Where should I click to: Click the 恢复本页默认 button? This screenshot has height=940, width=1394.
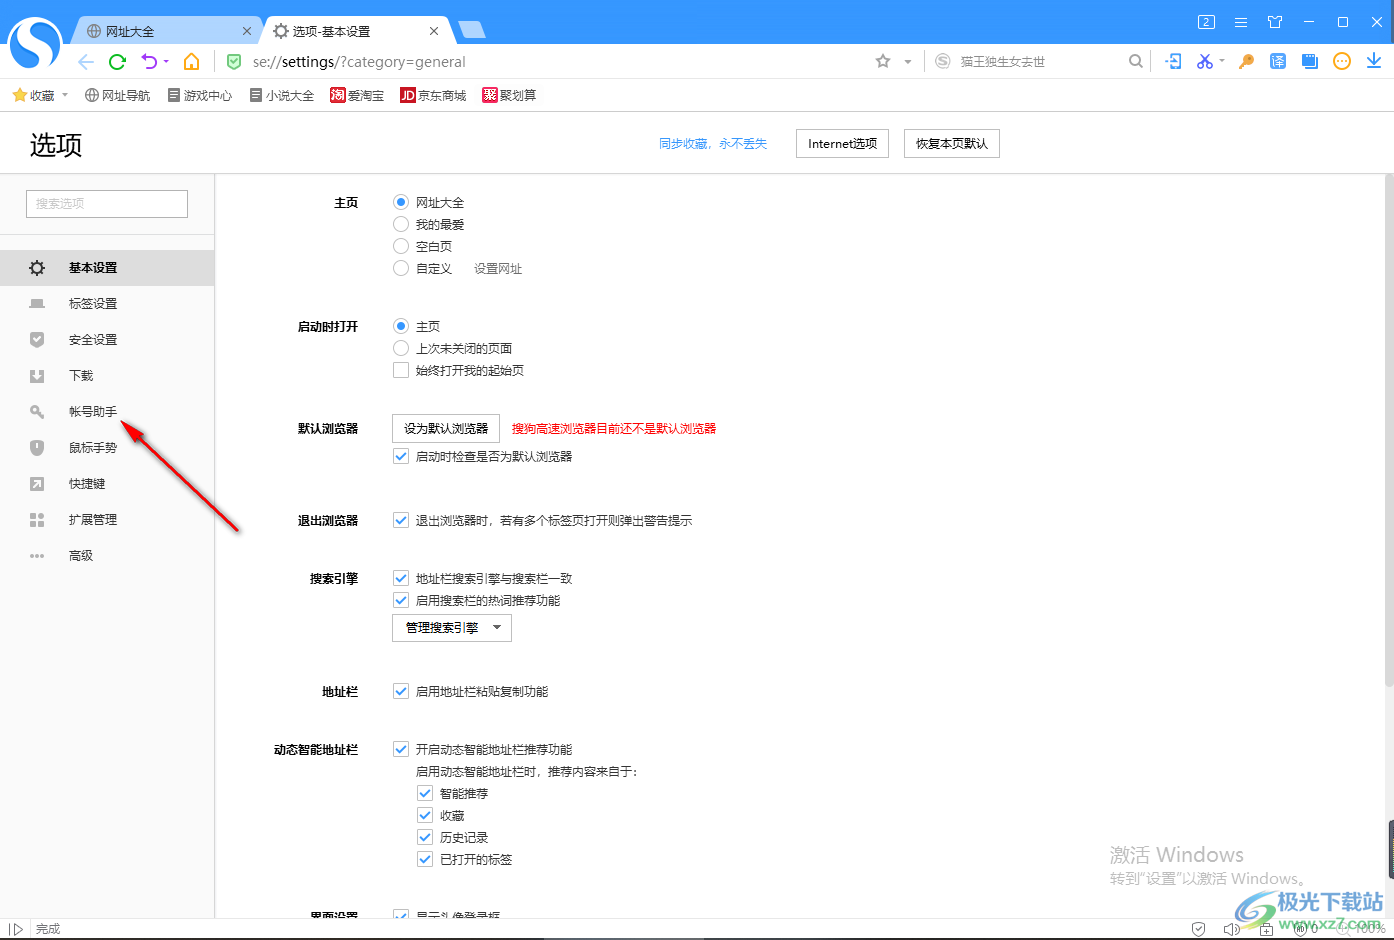952,144
